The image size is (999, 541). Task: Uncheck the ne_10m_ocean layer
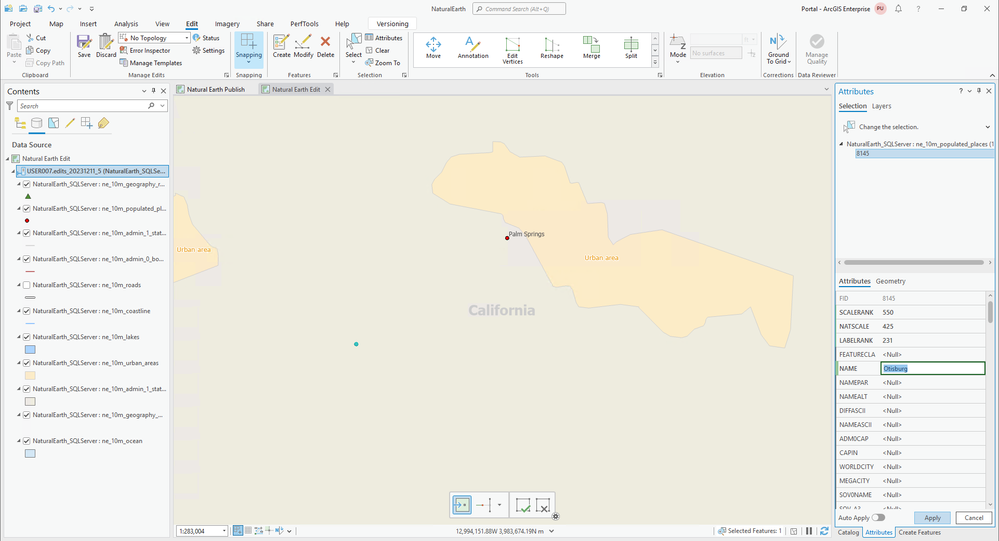(x=27, y=441)
